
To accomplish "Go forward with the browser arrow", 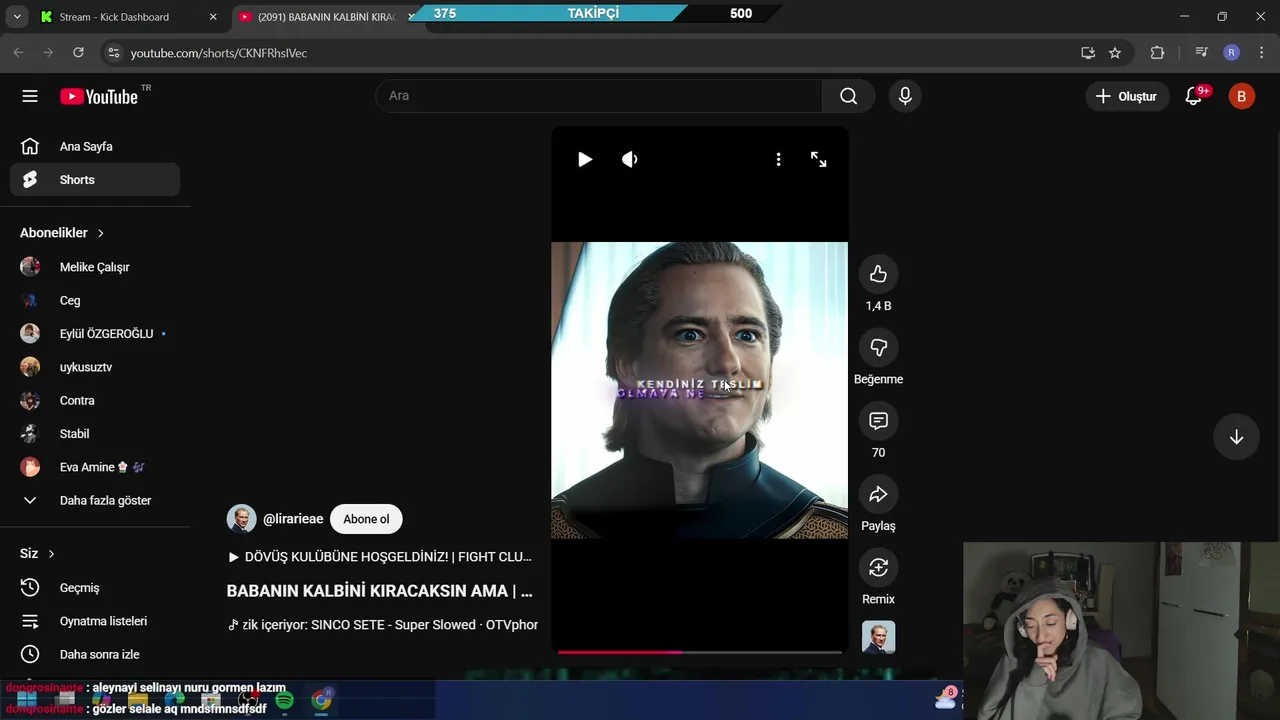I will tap(48, 53).
